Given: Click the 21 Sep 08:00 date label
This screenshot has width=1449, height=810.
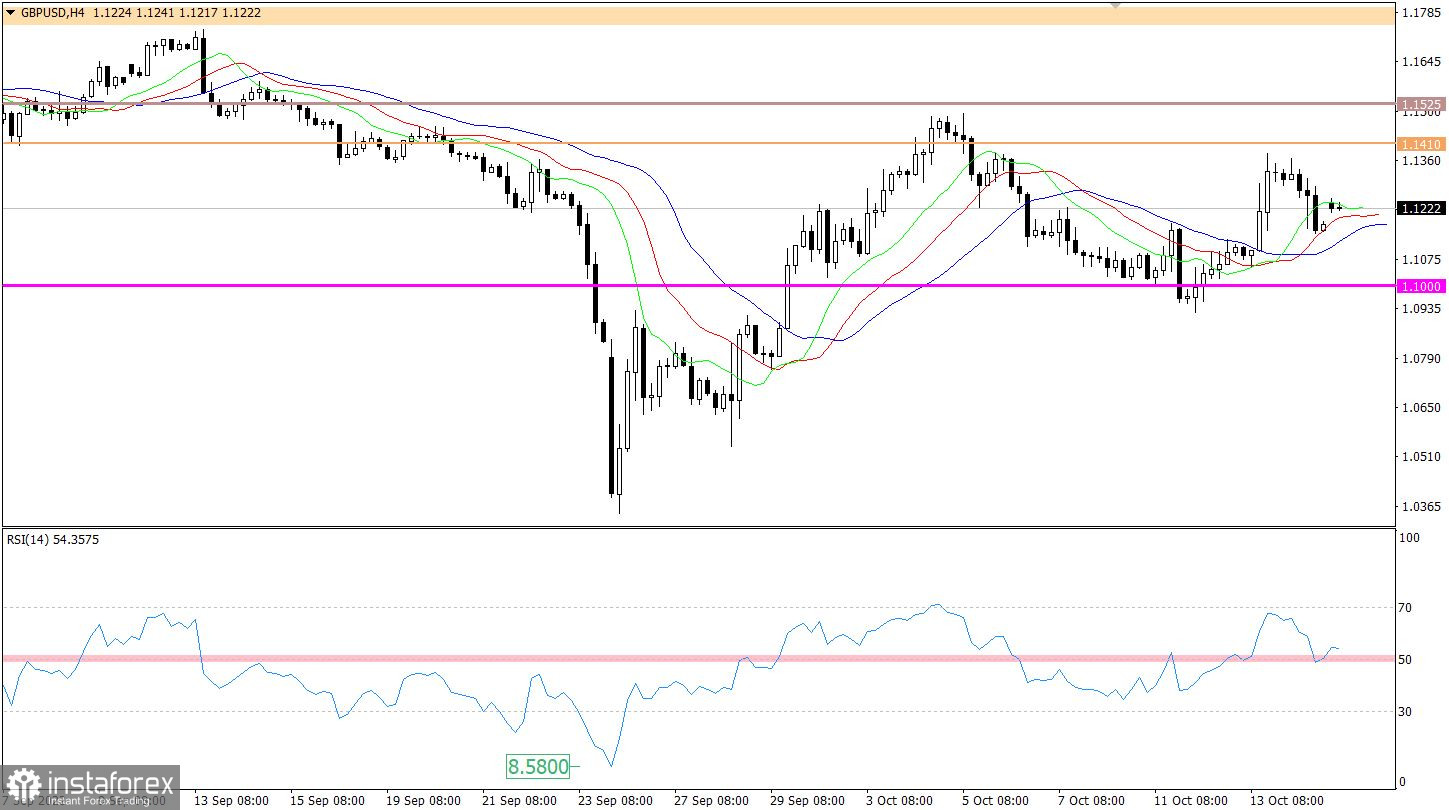Looking at the screenshot, I should tap(520, 801).
